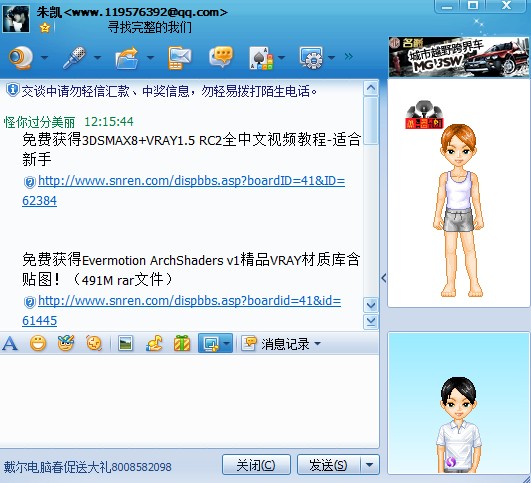This screenshot has height=483, width=531.
Task: Expand games apps dropdown arrow
Action: [281, 58]
